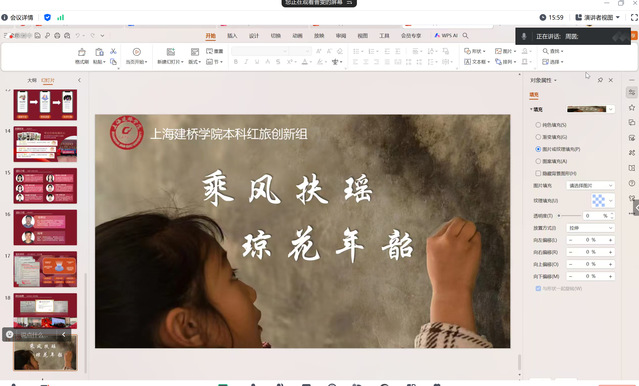Click the Cut scissors icon
The width and height of the screenshot is (639, 386).
113,51
